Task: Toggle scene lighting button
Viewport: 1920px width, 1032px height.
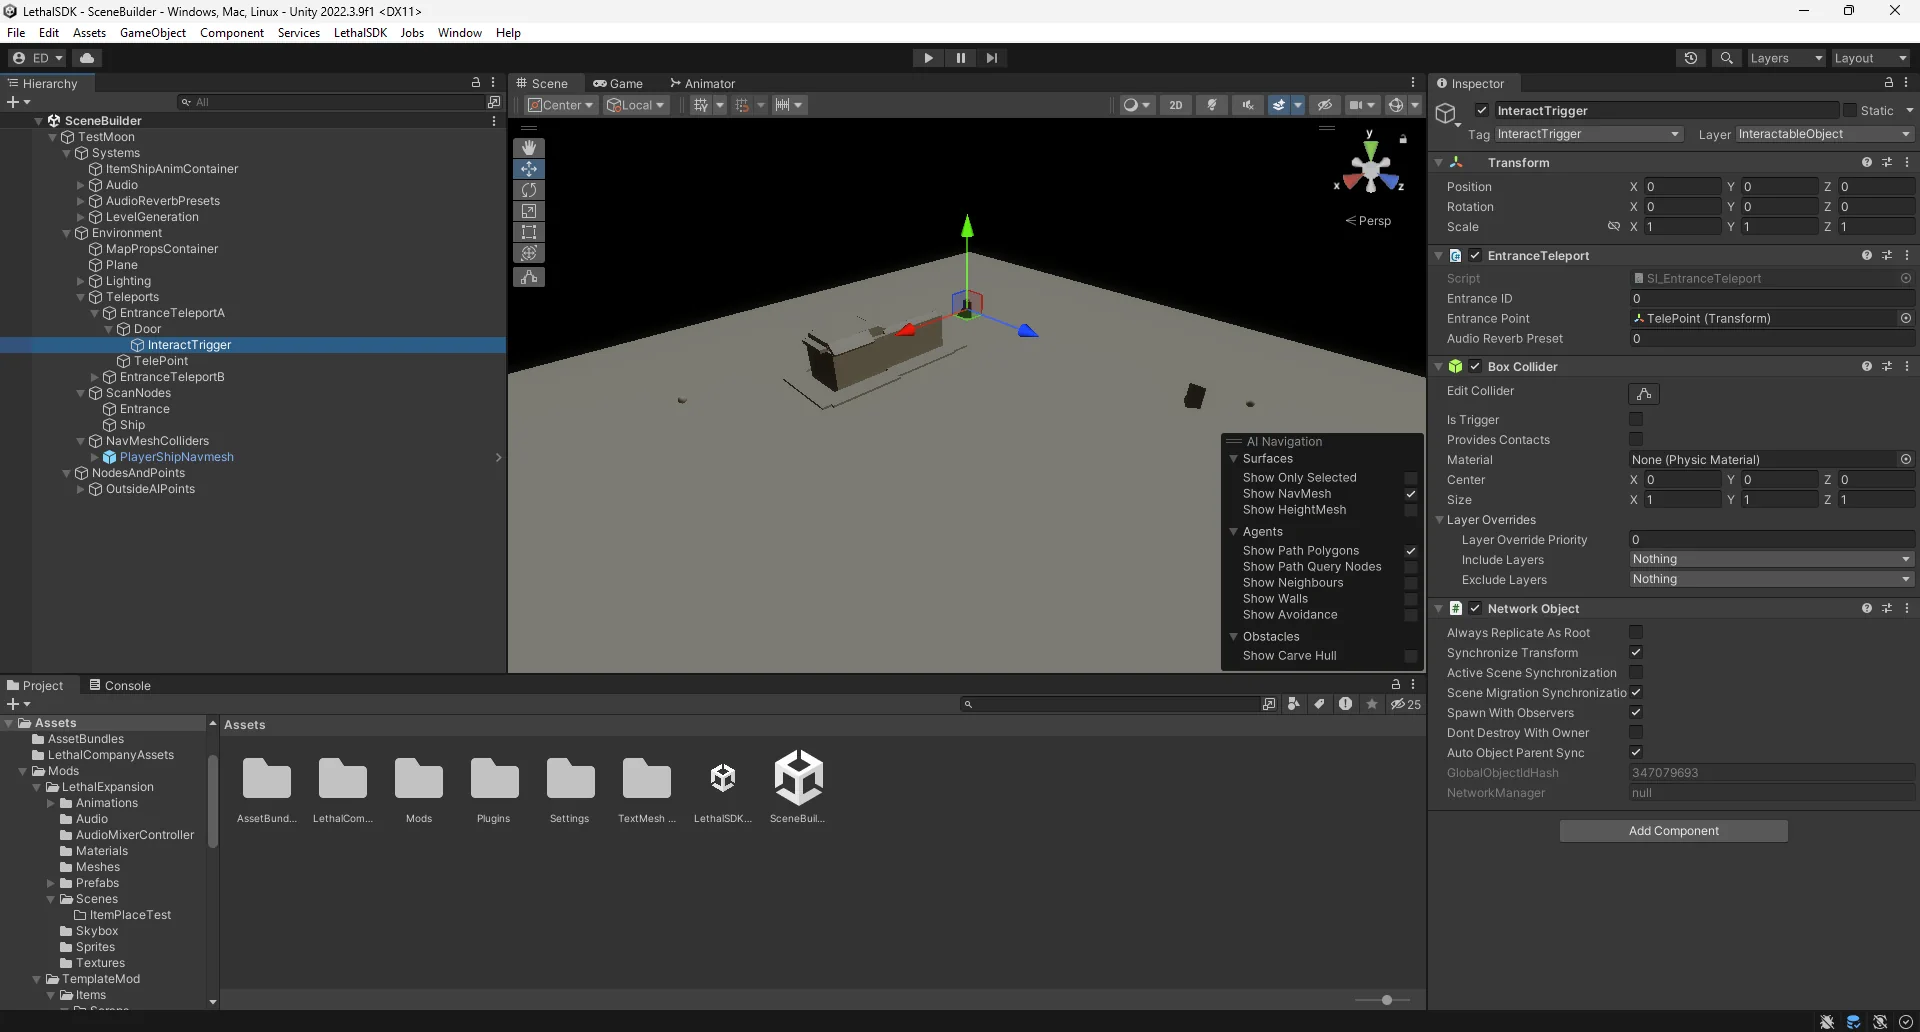Action: coord(1212,105)
